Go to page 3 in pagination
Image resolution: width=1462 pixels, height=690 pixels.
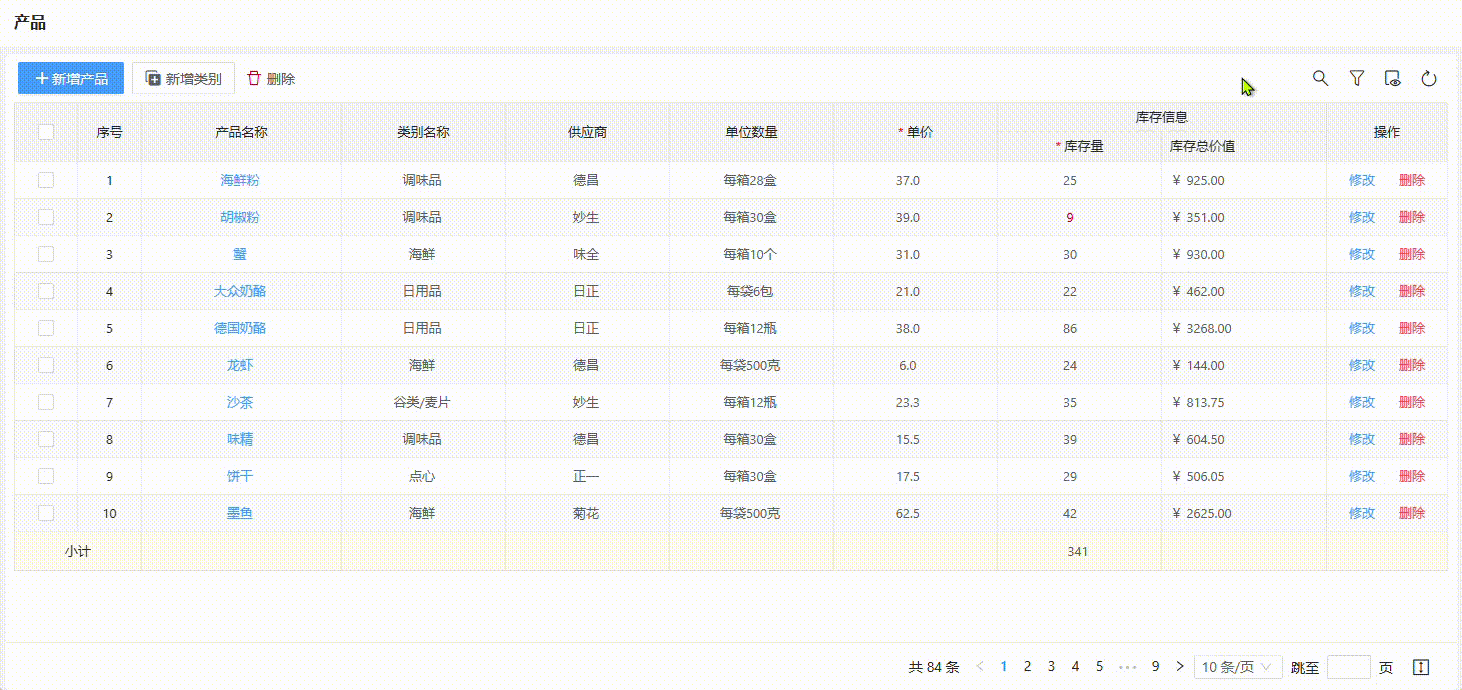point(1051,666)
